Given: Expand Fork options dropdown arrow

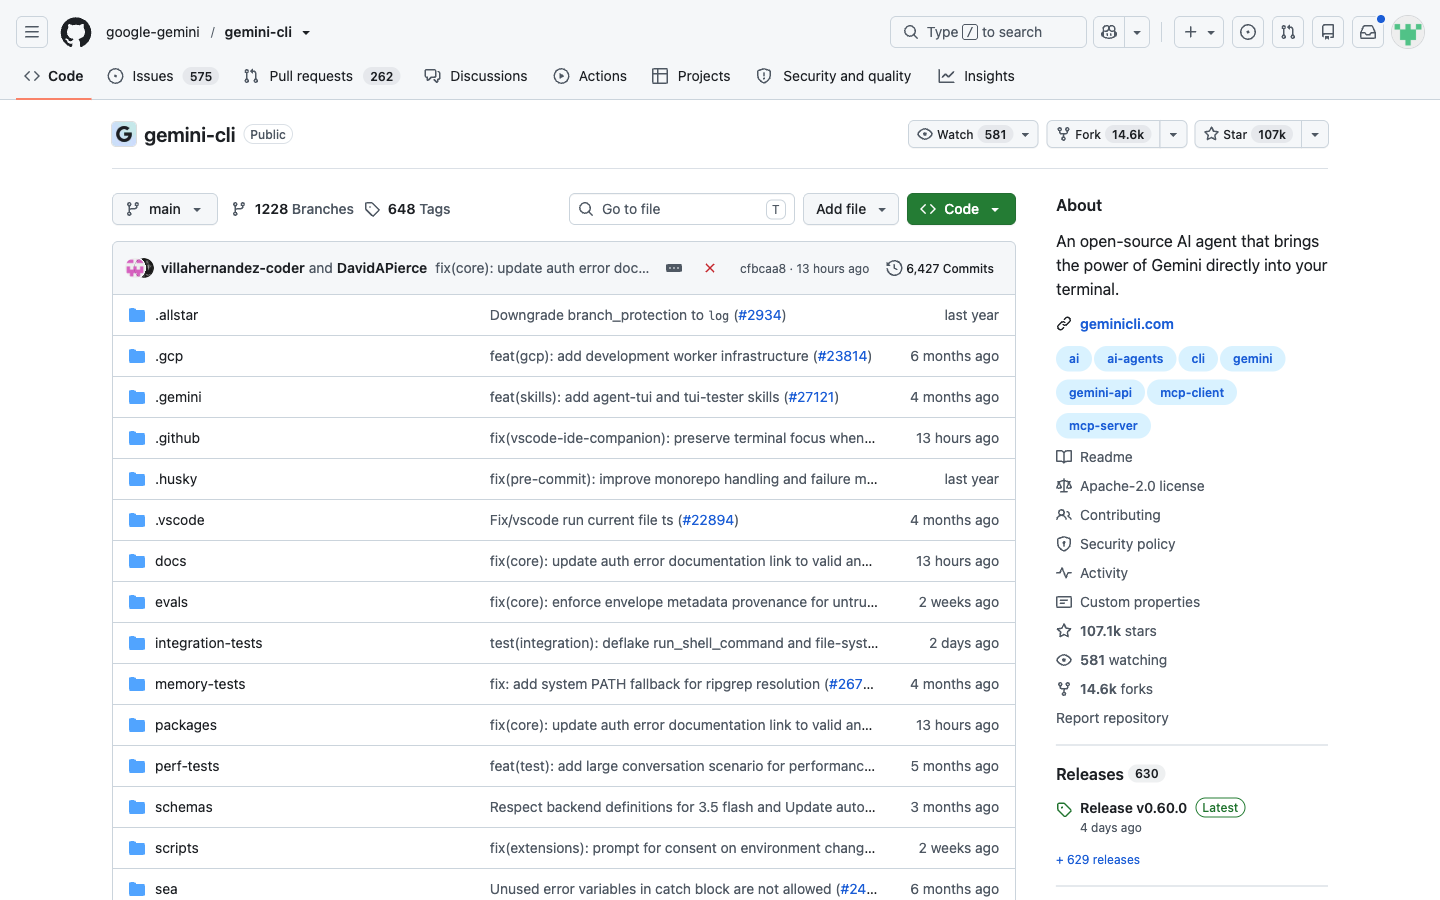Looking at the screenshot, I should tap(1173, 134).
